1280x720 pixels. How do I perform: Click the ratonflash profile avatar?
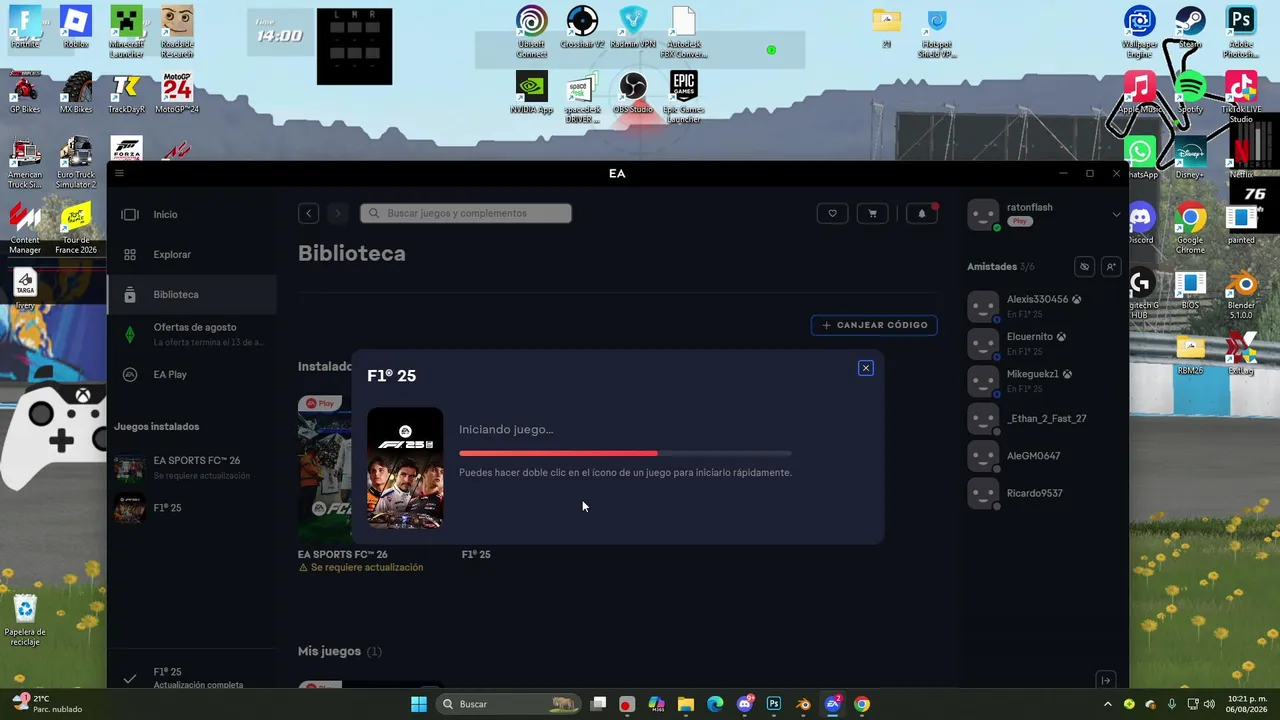point(983,214)
